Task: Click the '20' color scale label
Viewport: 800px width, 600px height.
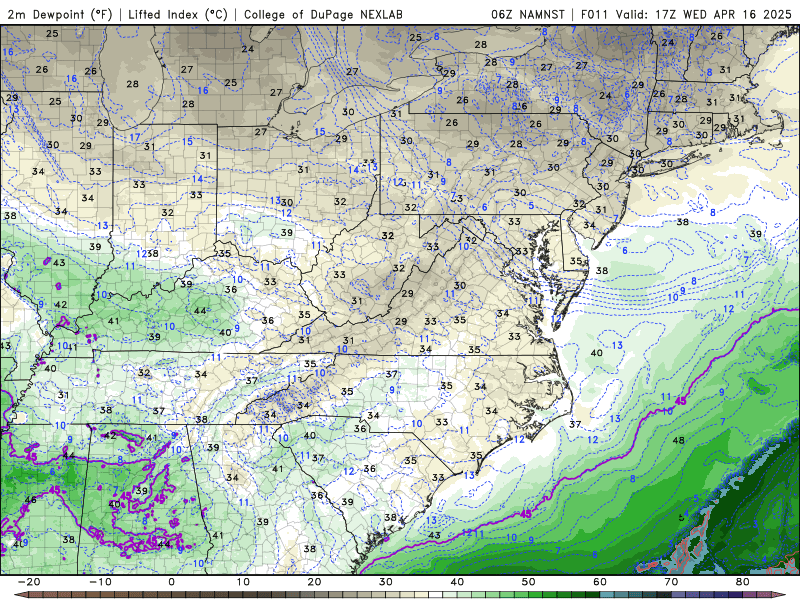Action: (314, 582)
